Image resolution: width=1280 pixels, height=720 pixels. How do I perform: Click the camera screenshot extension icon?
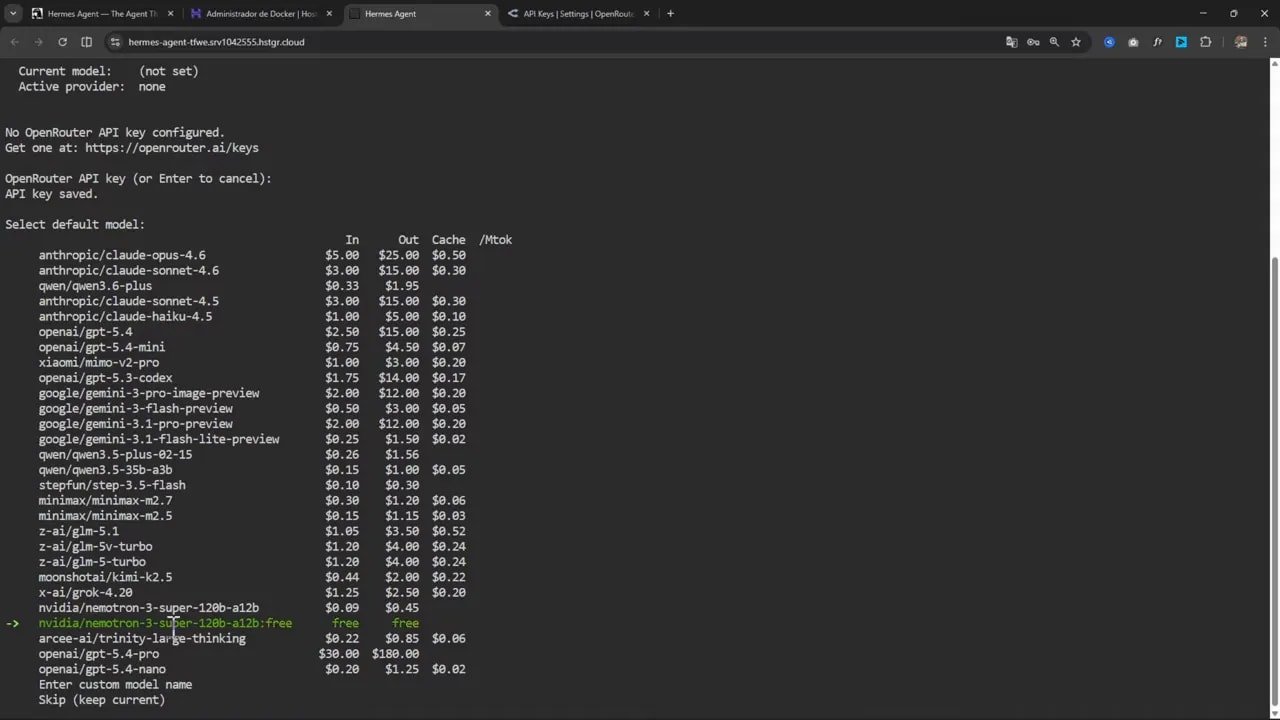pyautogui.click(x=1133, y=42)
